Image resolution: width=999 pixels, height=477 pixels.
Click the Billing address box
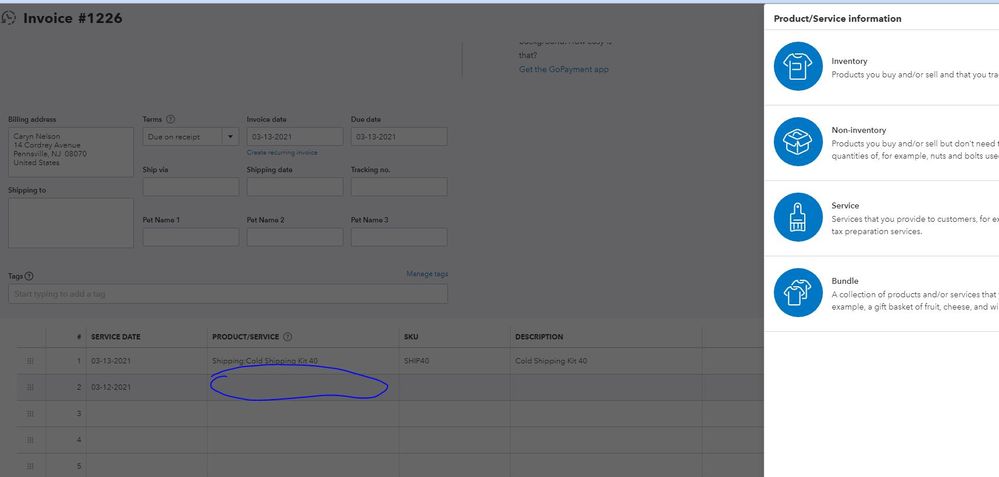71,152
